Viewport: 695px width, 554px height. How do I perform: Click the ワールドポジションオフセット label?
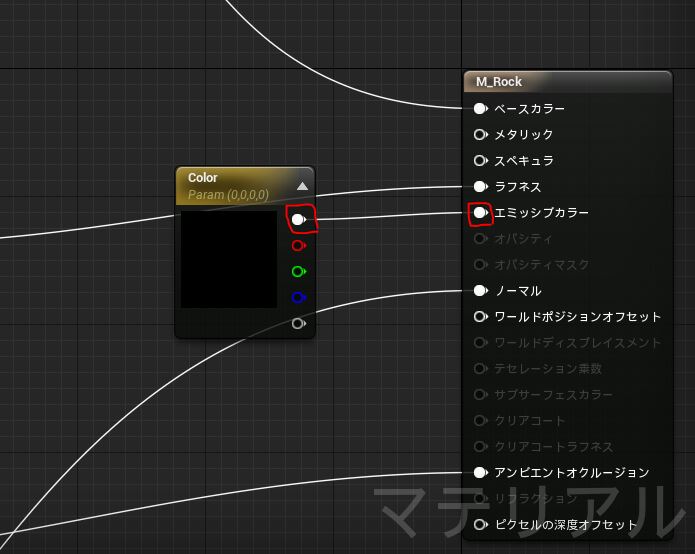pos(578,316)
